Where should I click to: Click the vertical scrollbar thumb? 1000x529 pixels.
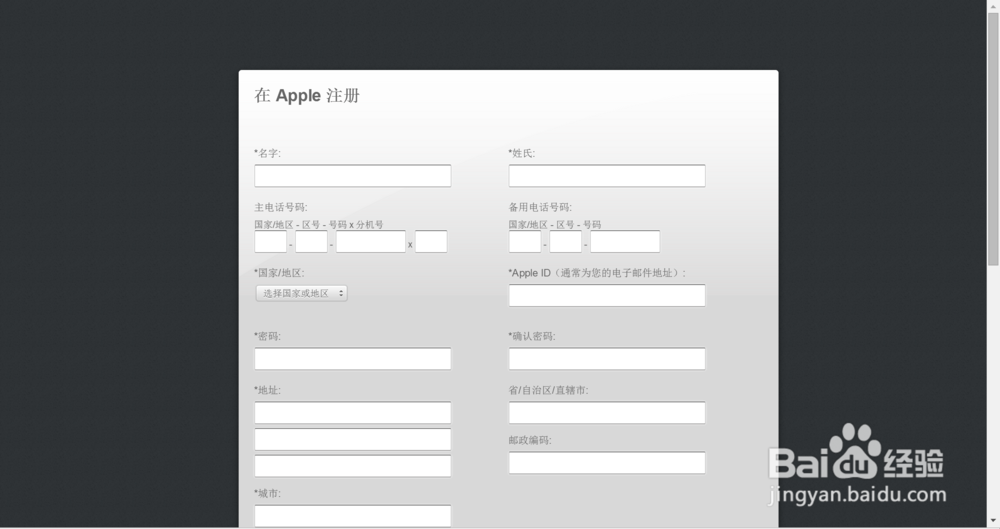pyautogui.click(x=993, y=138)
